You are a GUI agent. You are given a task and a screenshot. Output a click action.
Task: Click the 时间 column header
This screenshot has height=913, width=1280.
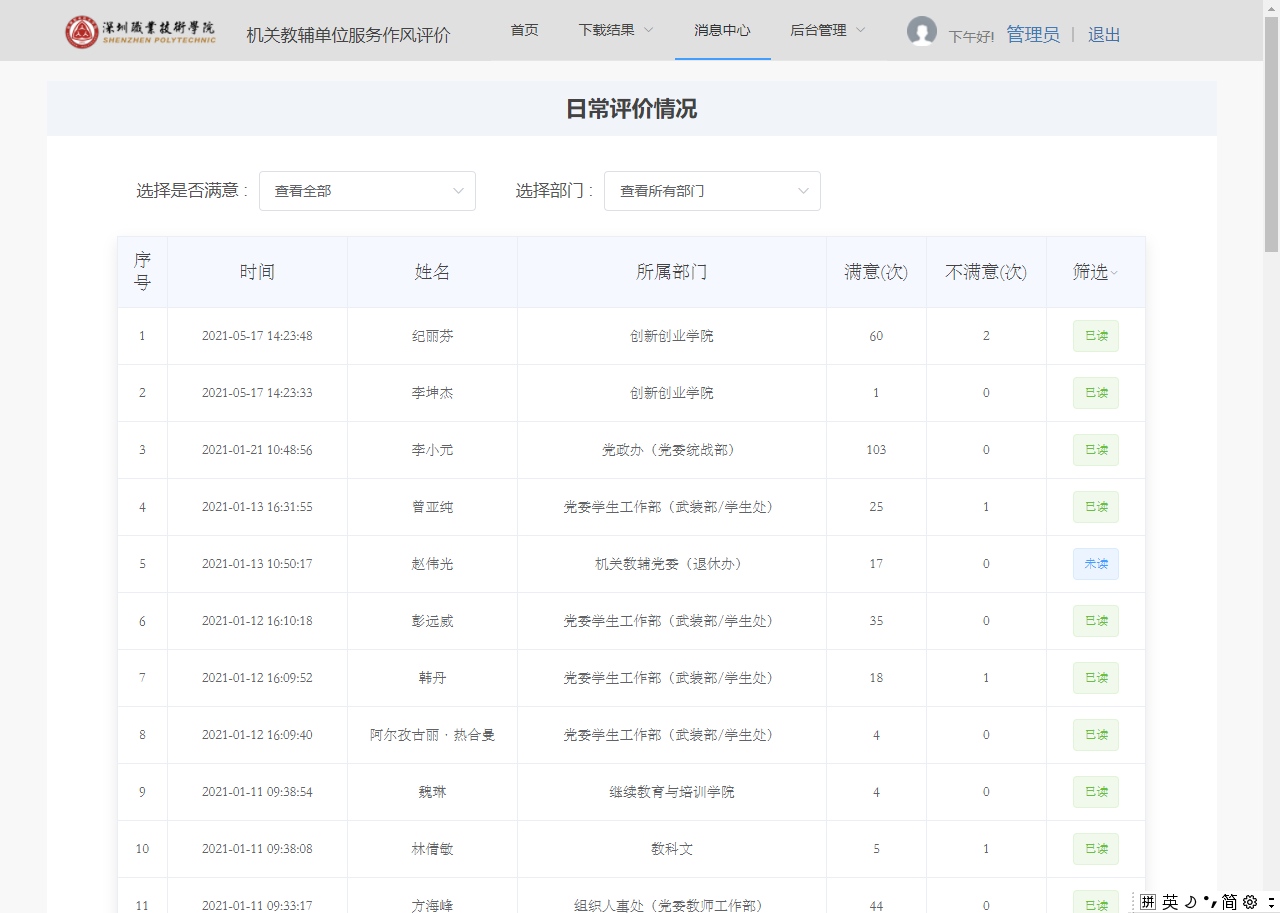(257, 272)
